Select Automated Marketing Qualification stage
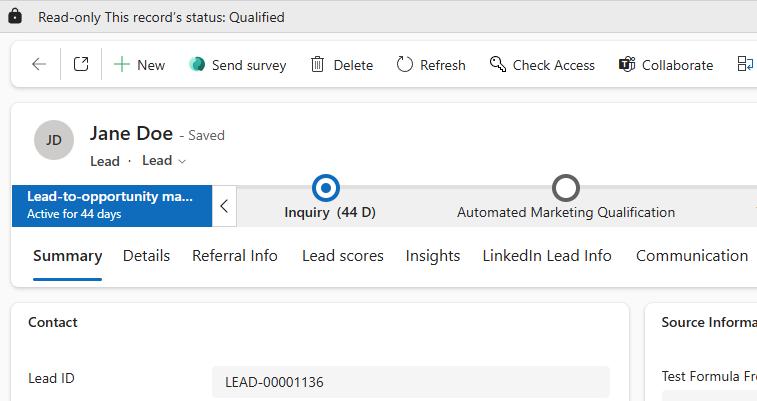This screenshot has width=757, height=401. (x=566, y=187)
